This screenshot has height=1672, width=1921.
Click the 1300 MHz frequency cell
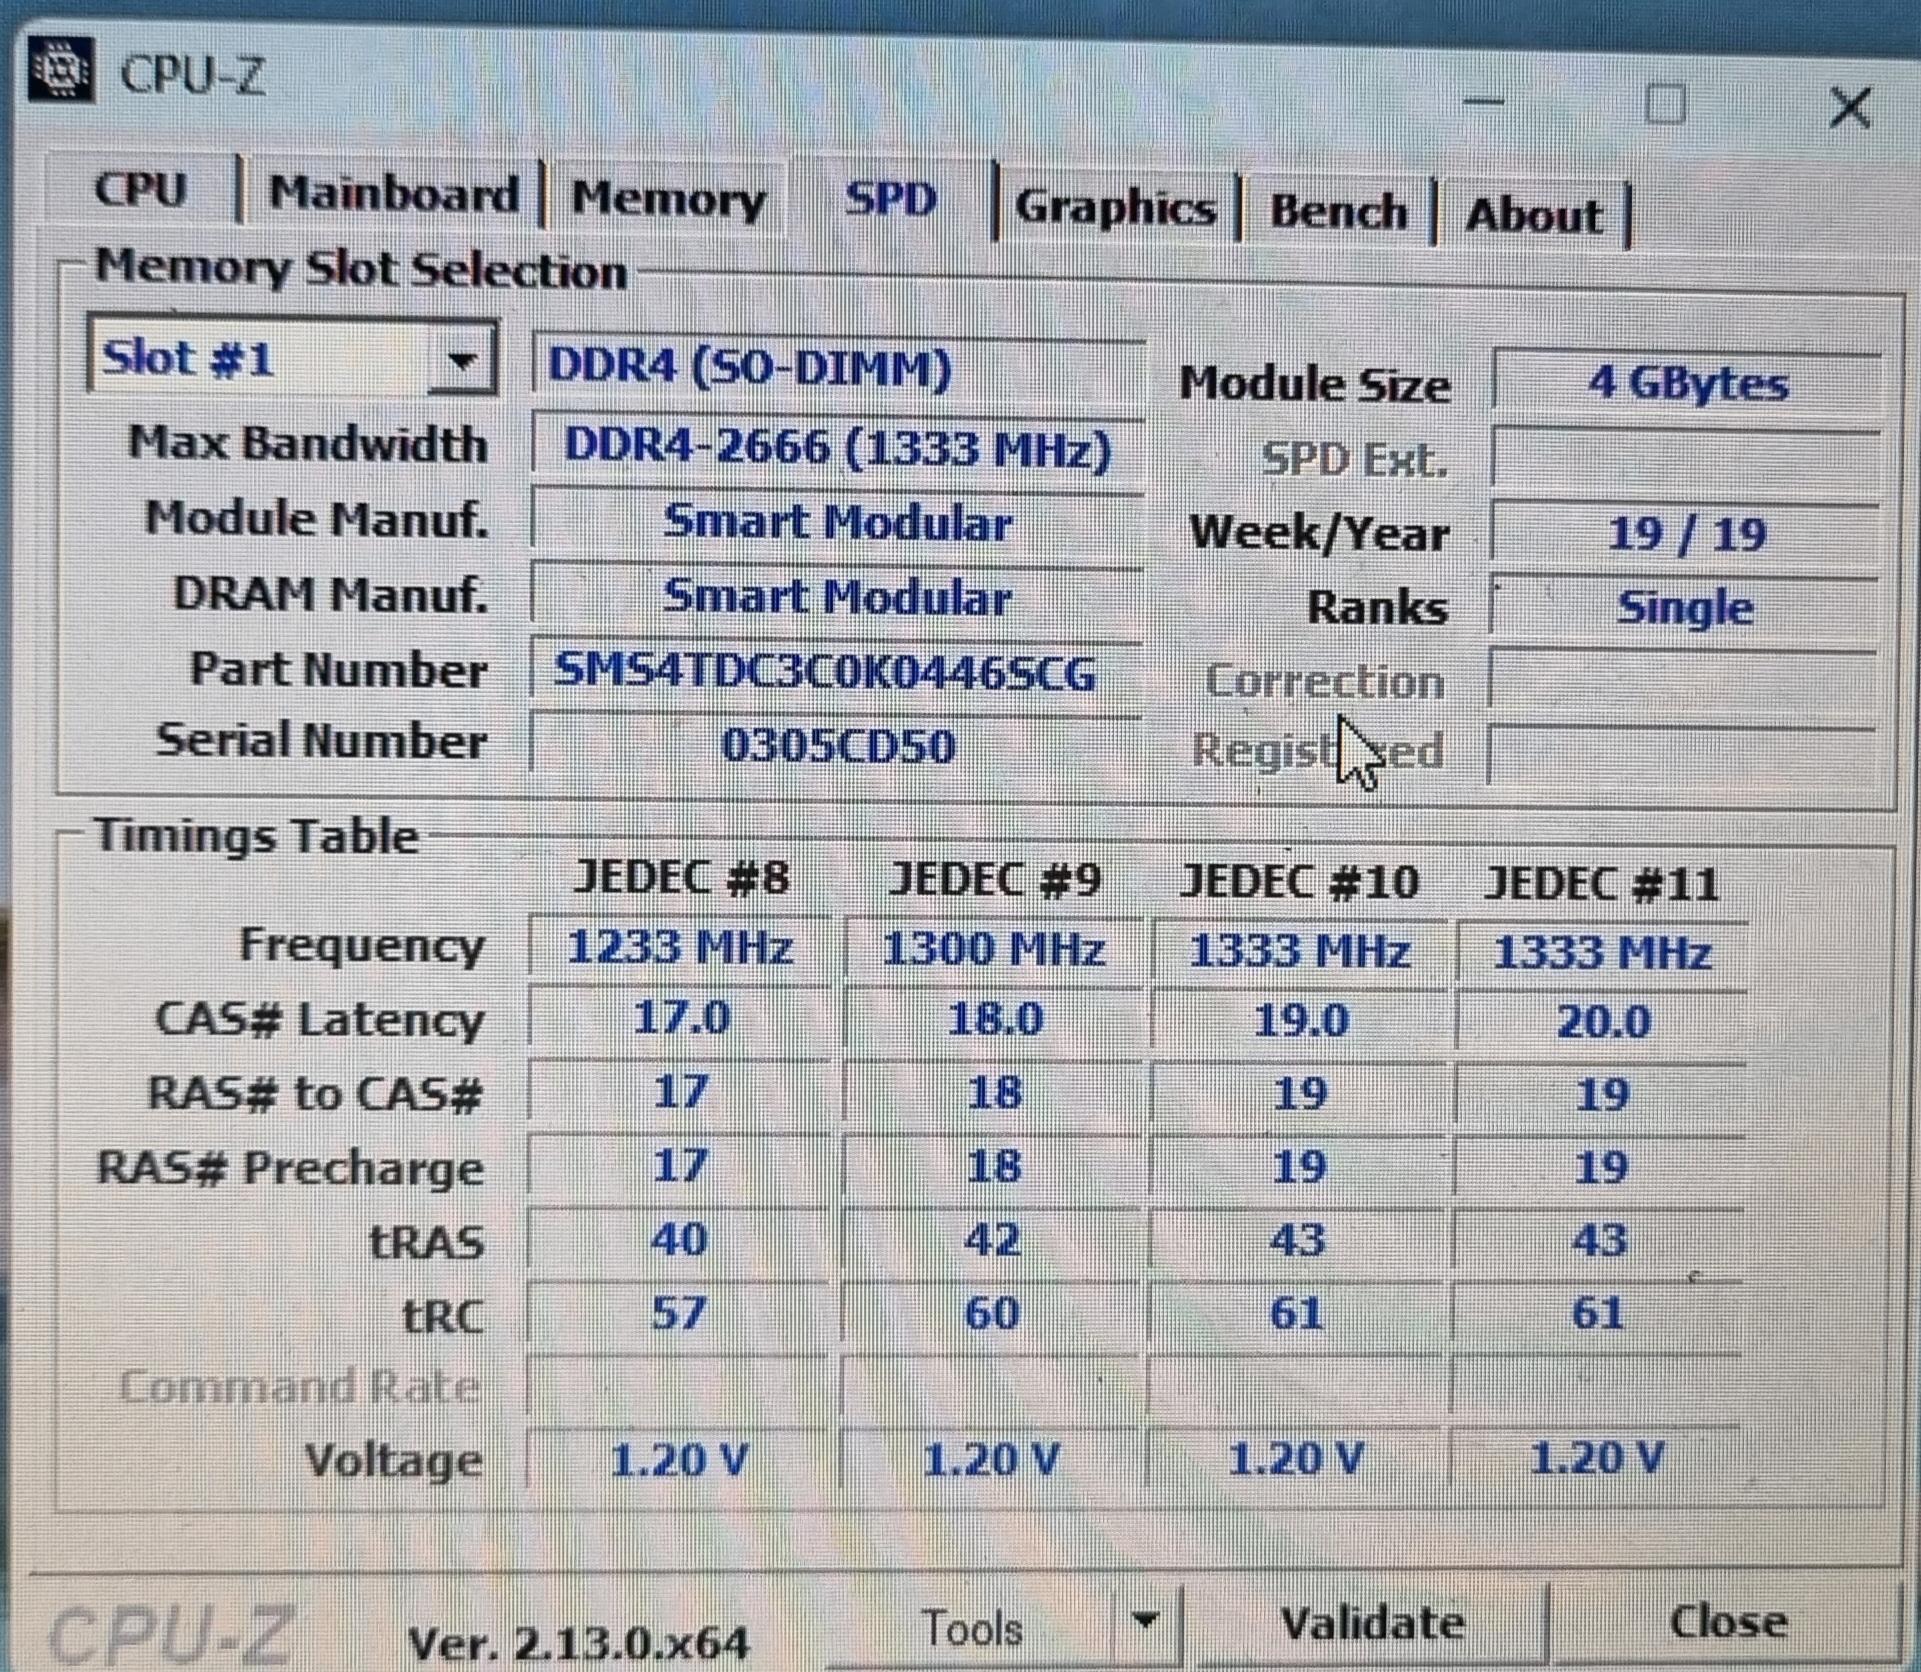994,948
